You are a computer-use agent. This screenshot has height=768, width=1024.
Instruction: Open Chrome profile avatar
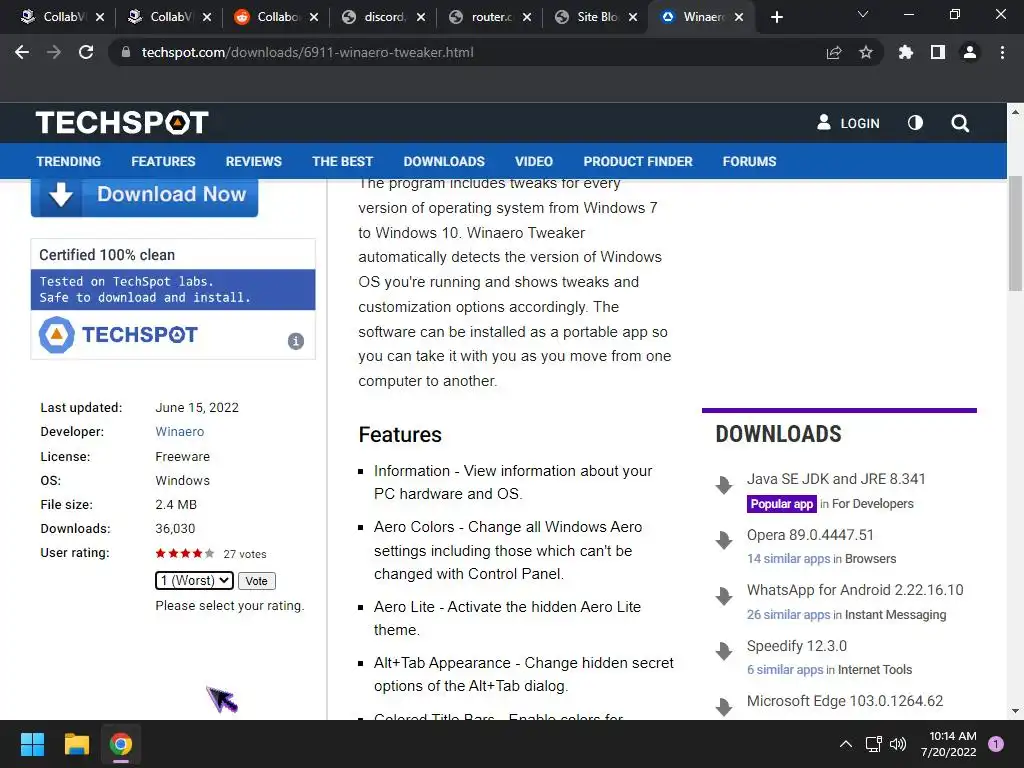click(x=970, y=52)
